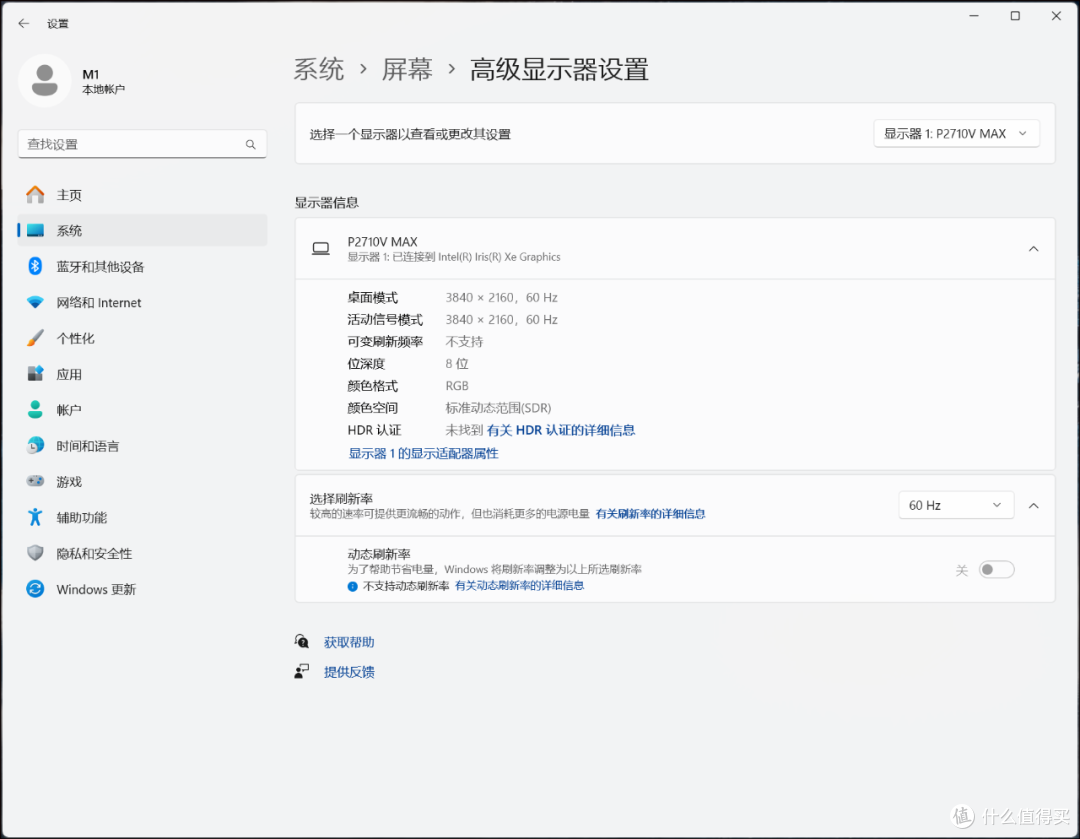Click the info icon near 不支持动态刷新率
Screen dimensions: 1080x839
tap(353, 586)
